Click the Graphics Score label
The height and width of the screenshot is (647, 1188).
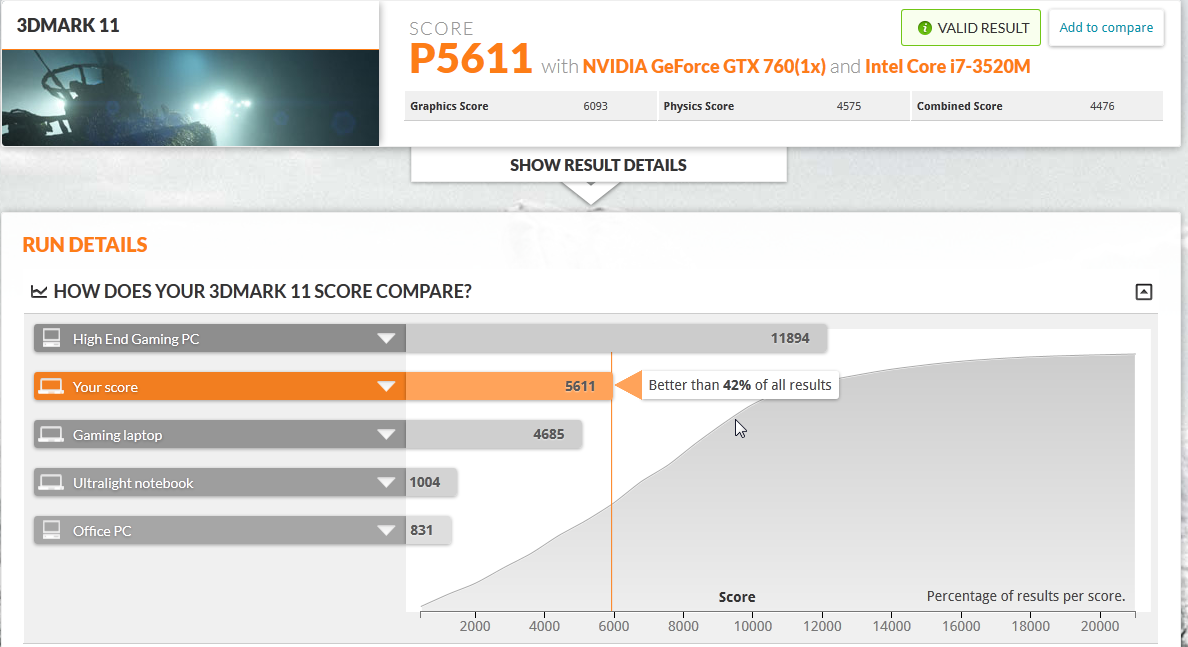coord(449,106)
